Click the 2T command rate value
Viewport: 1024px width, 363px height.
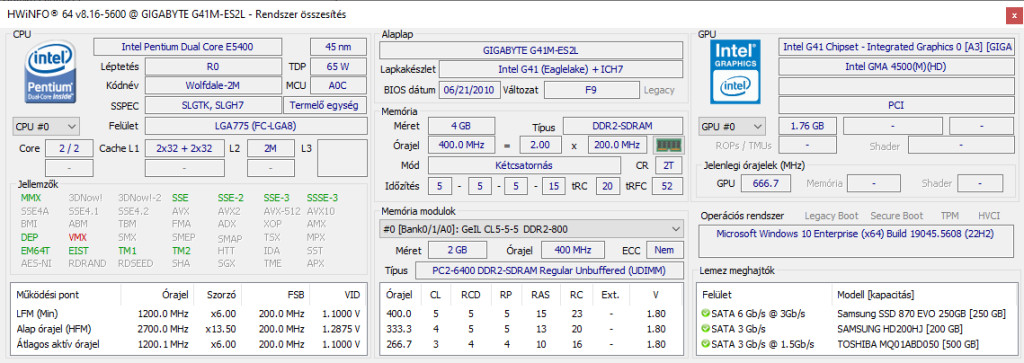669,165
